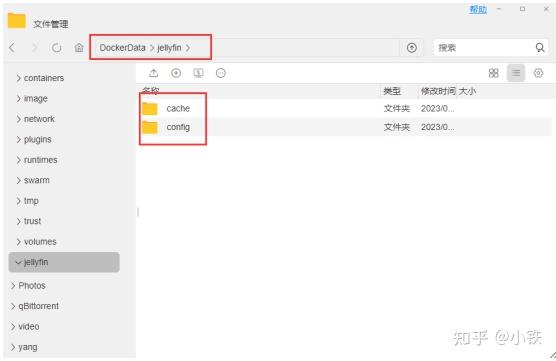Switch to list view layout
This screenshot has height=361, width=556.
tap(516, 73)
